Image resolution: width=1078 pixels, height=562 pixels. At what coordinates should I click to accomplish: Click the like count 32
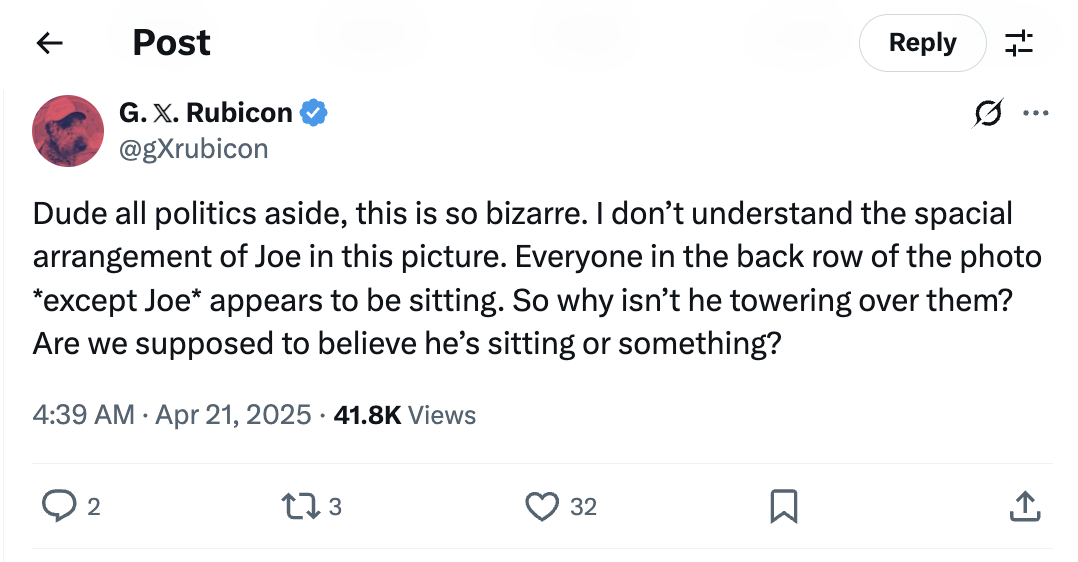pos(583,507)
